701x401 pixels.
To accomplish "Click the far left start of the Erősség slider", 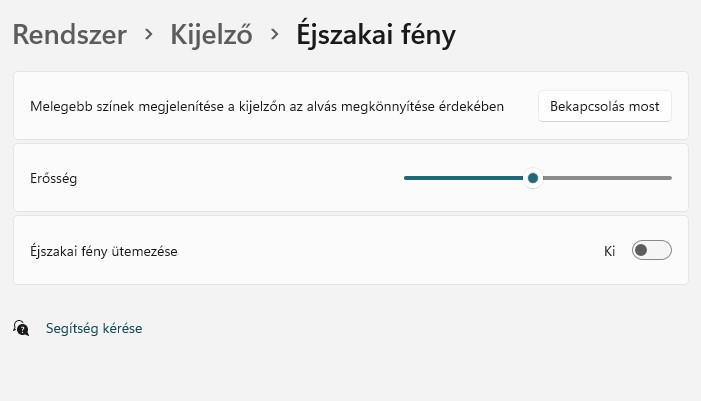I will click(406, 178).
